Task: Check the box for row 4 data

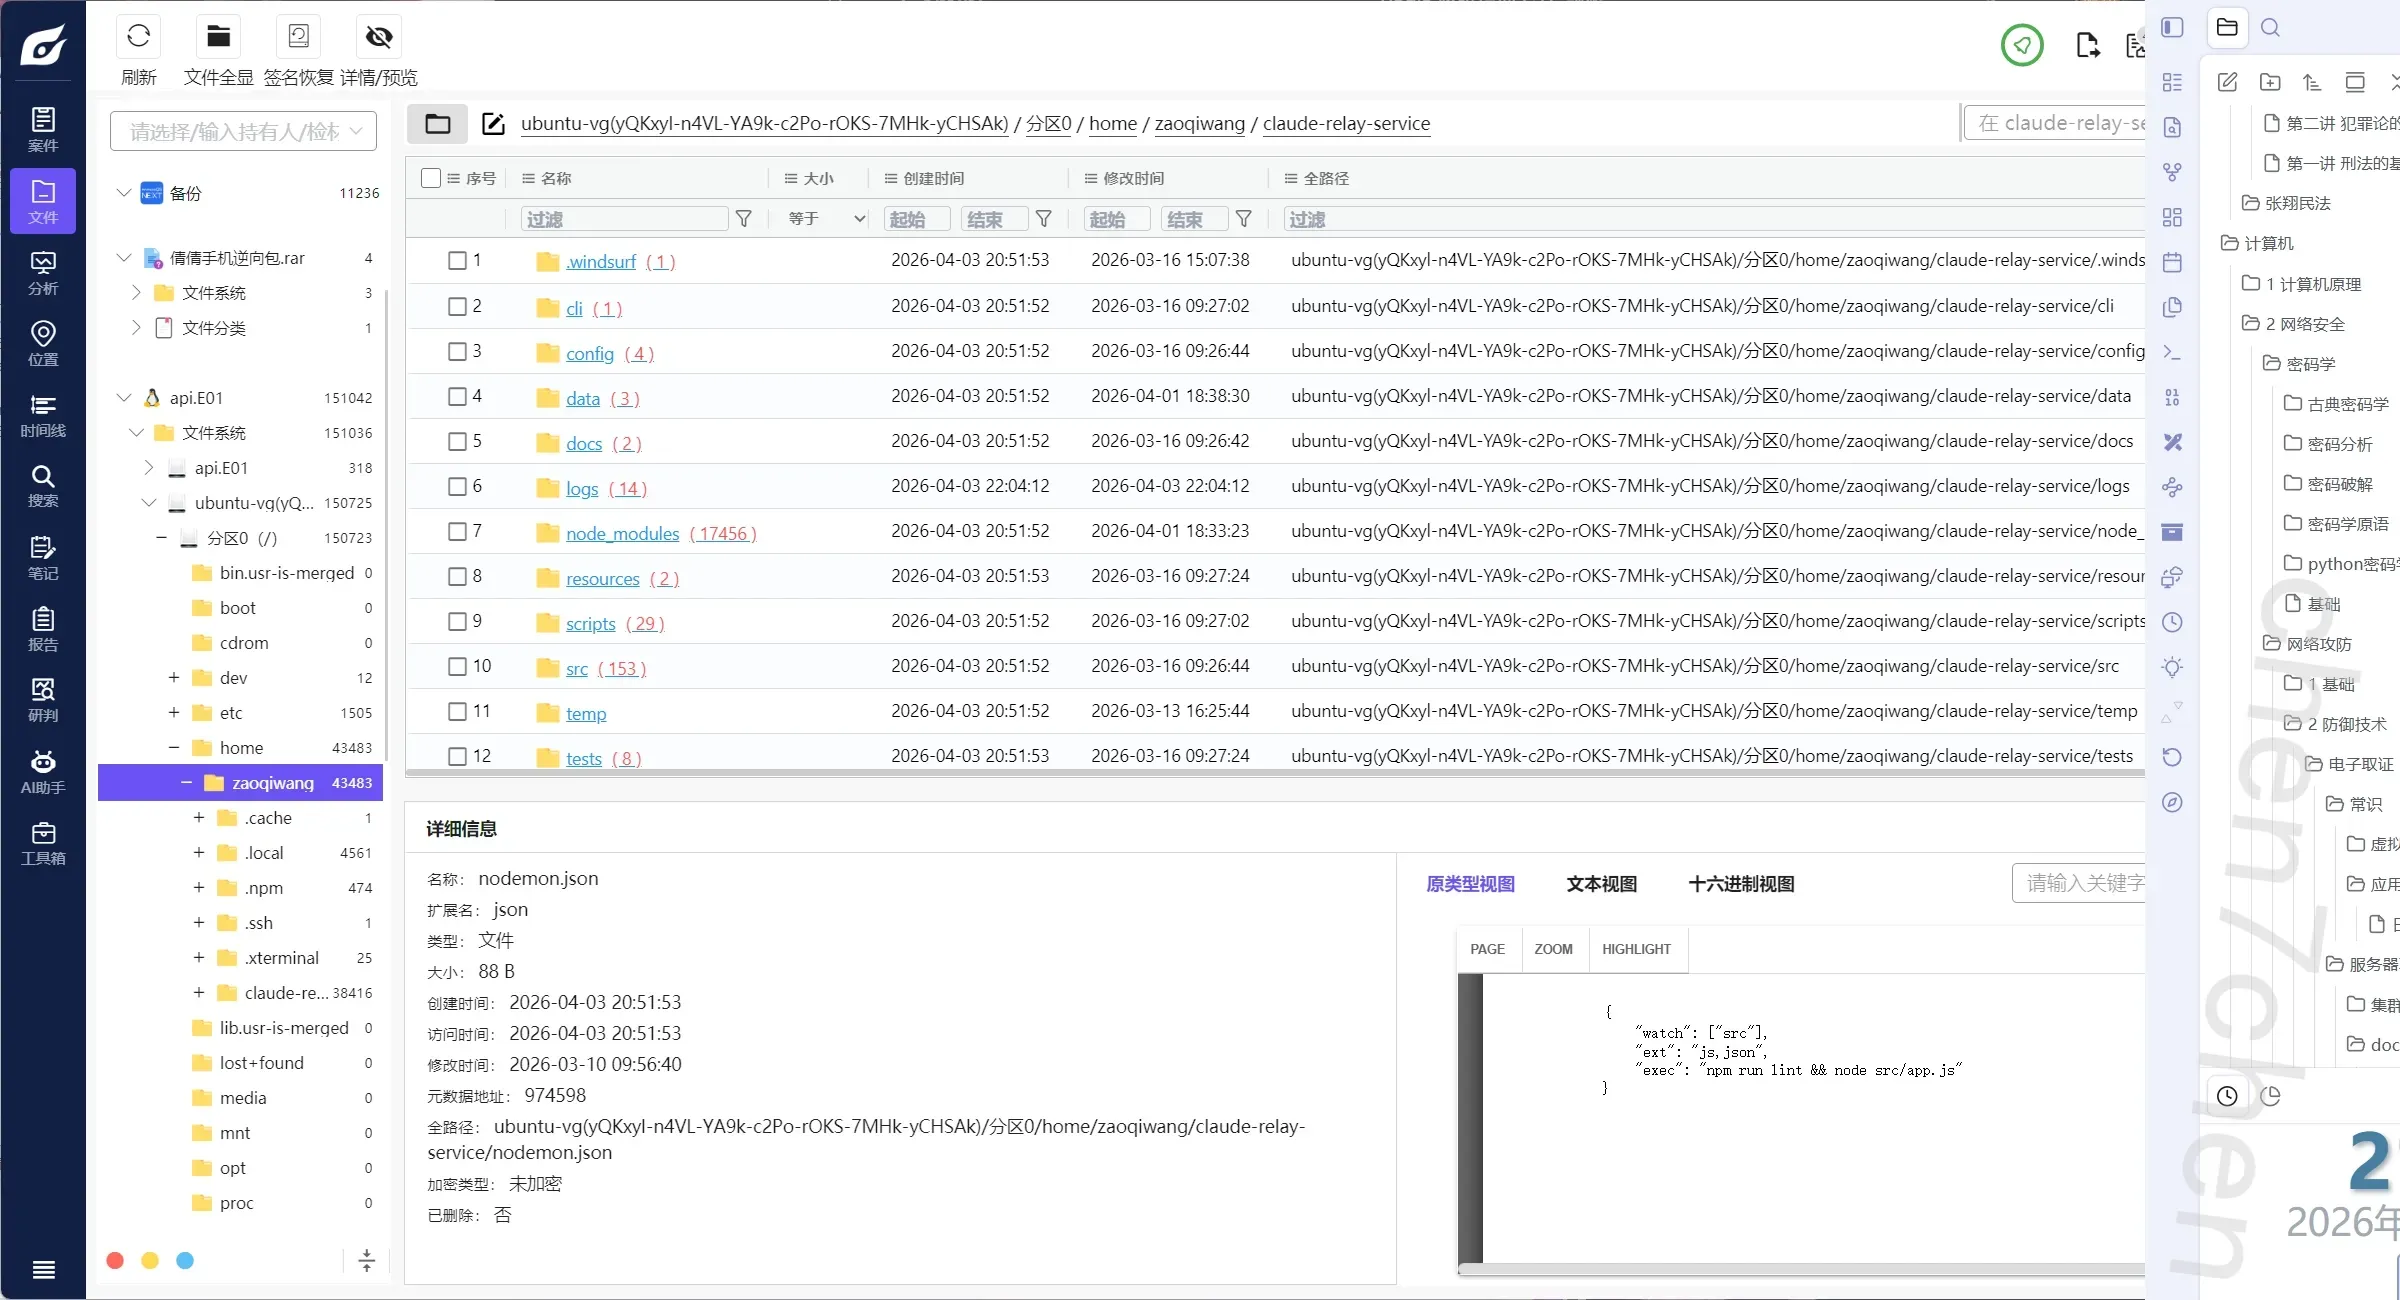Action: coord(457,397)
